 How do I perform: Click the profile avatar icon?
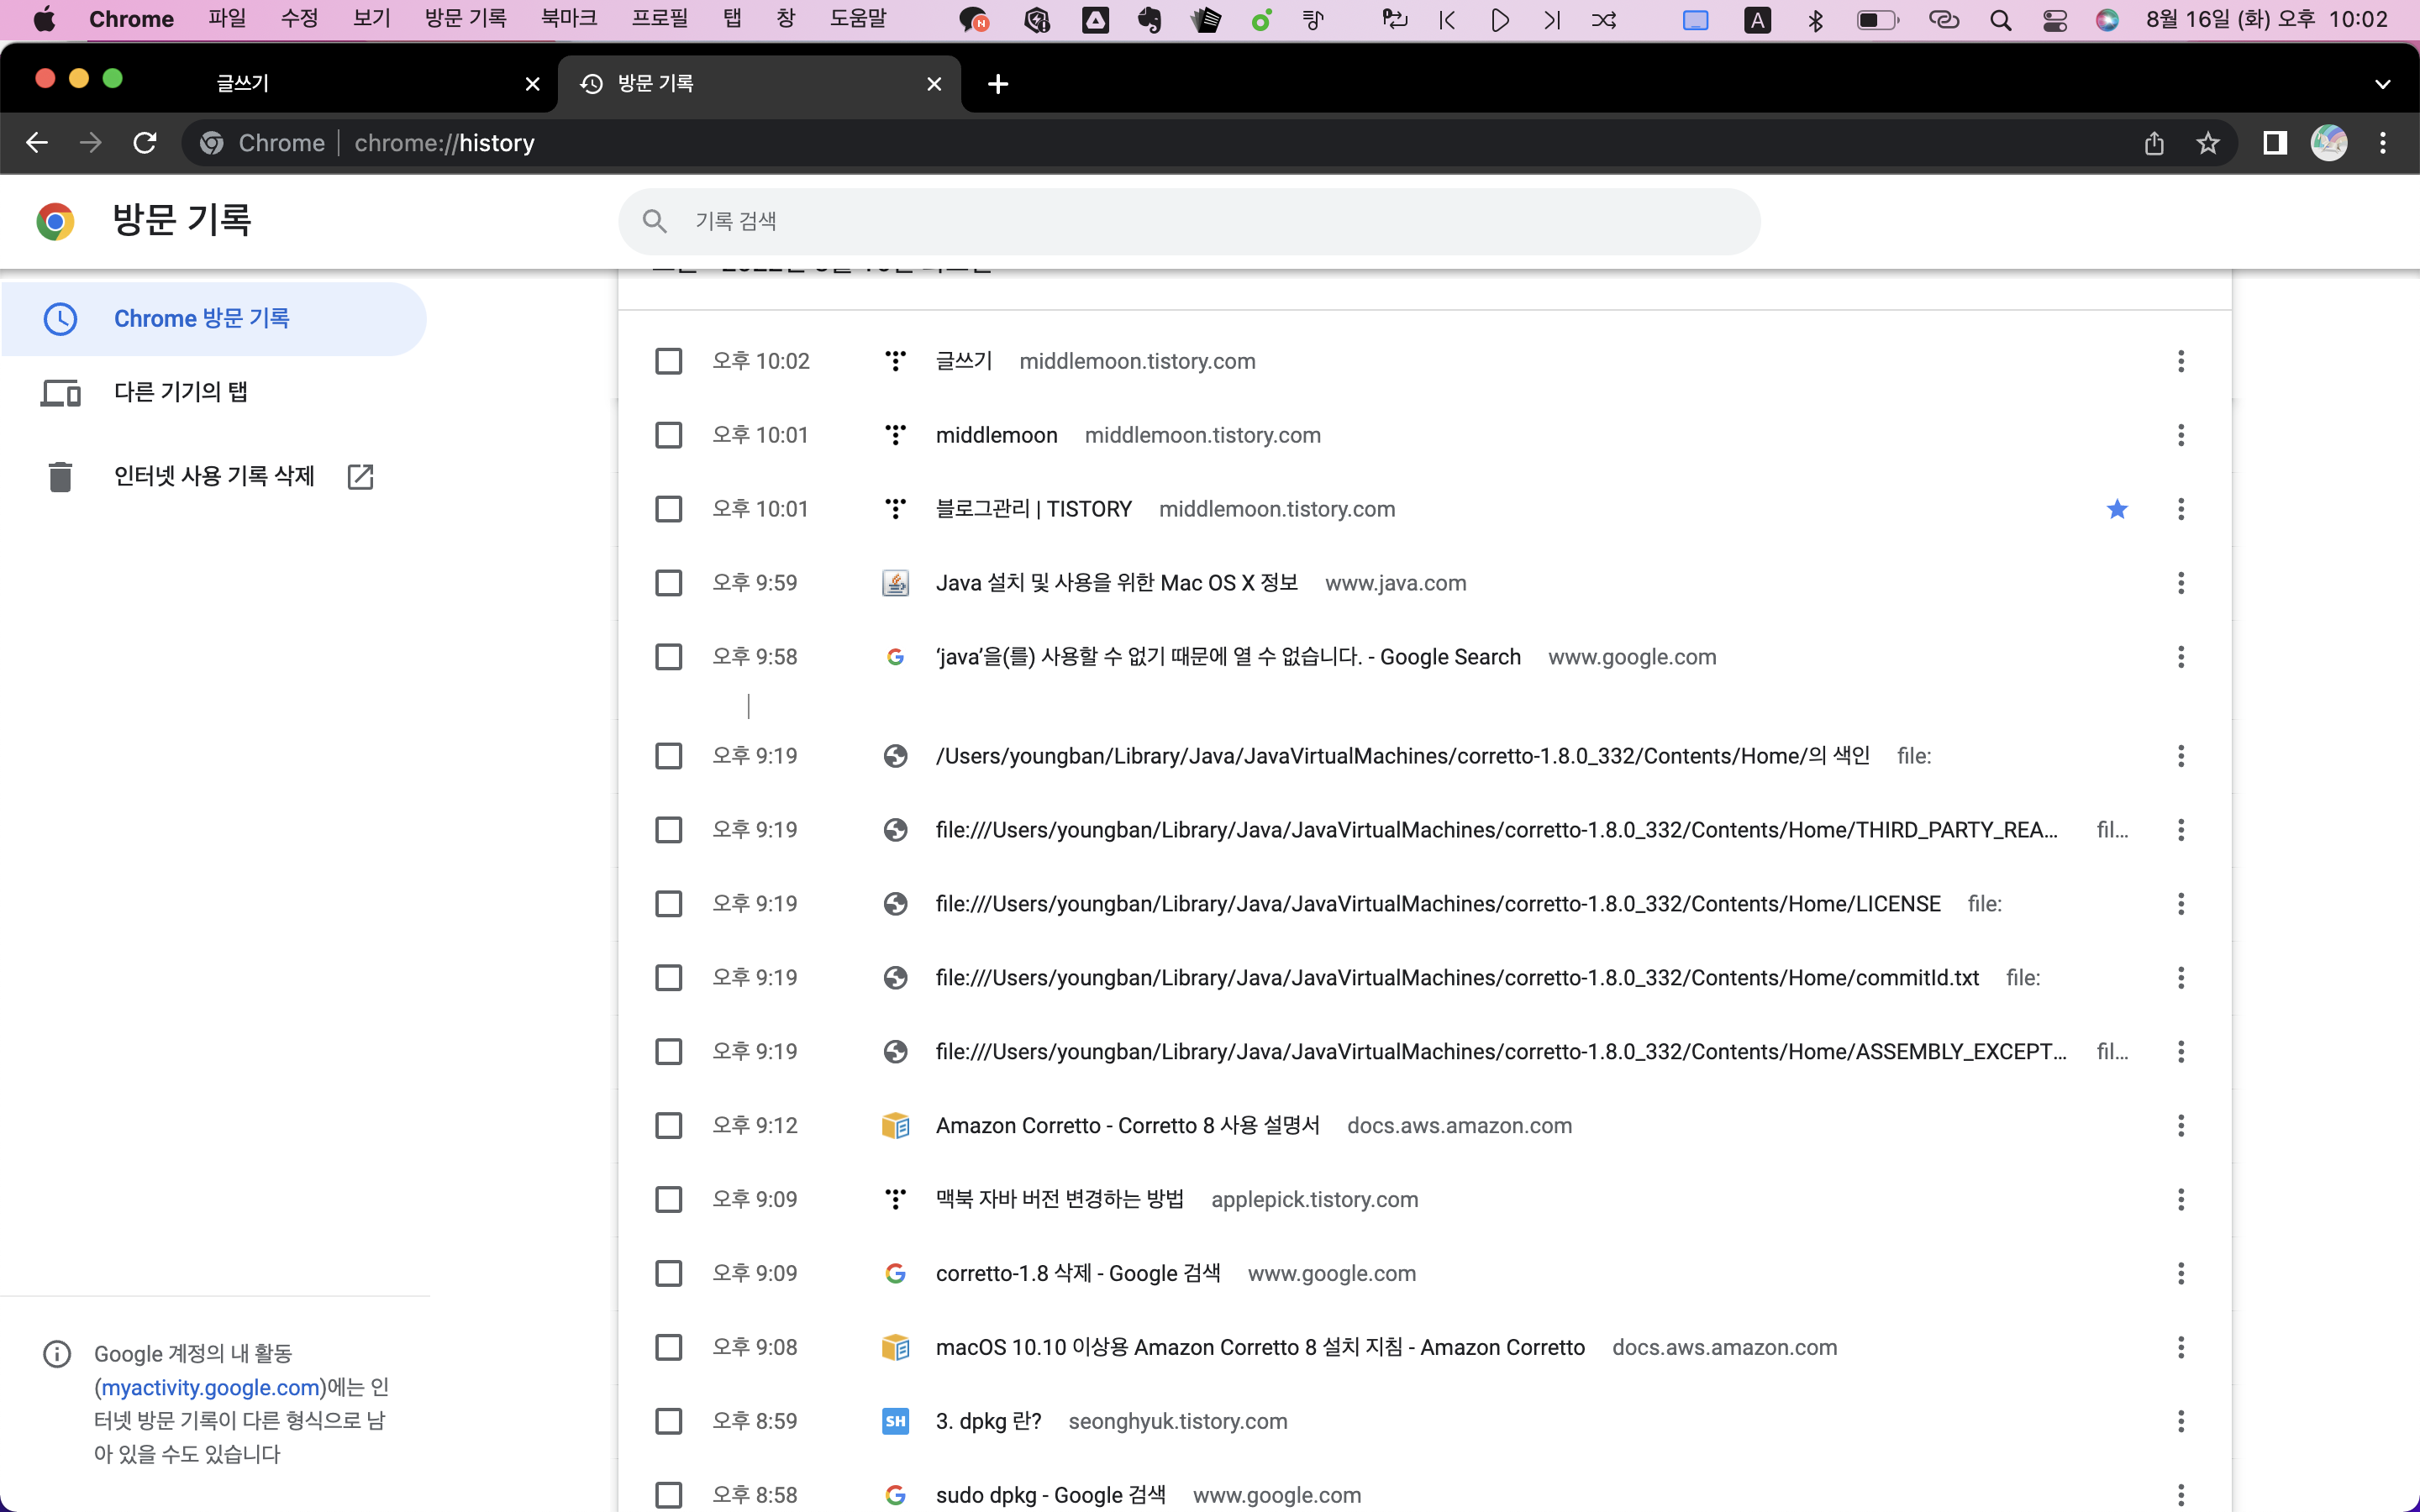(x=2328, y=143)
